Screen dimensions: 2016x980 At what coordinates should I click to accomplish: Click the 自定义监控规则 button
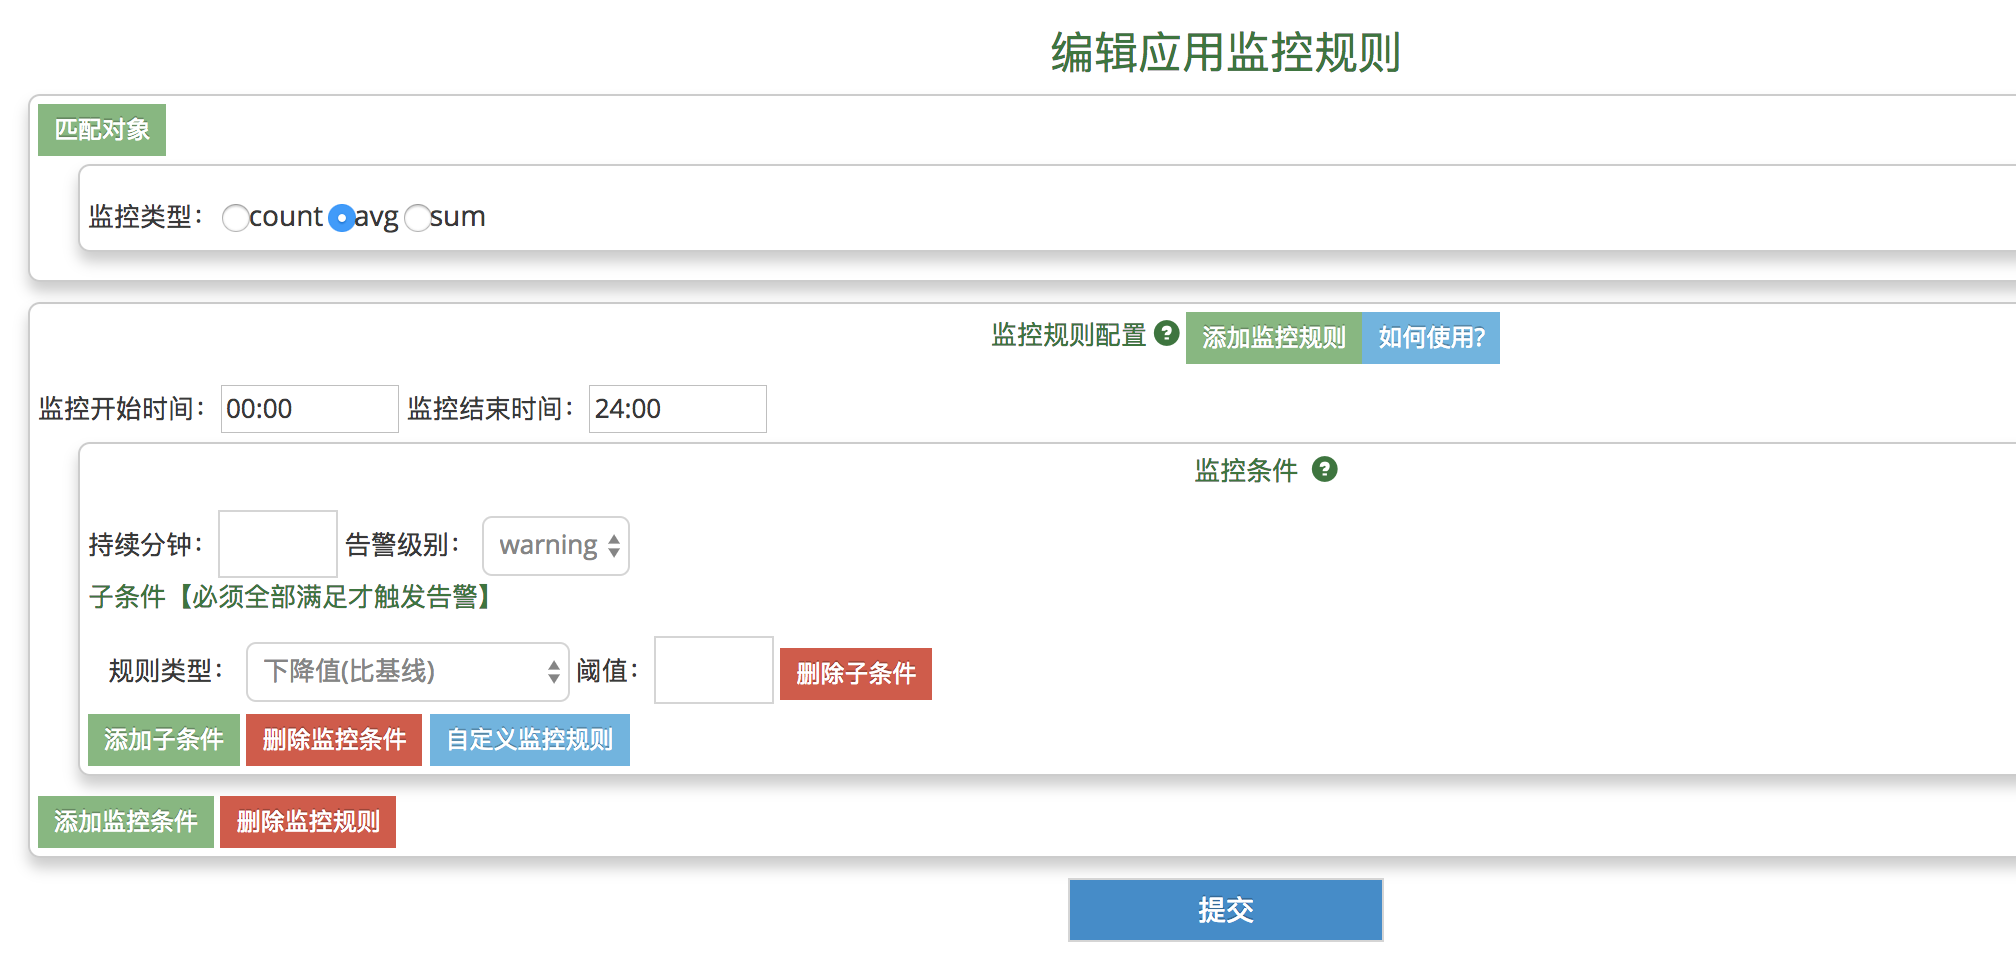[529, 739]
